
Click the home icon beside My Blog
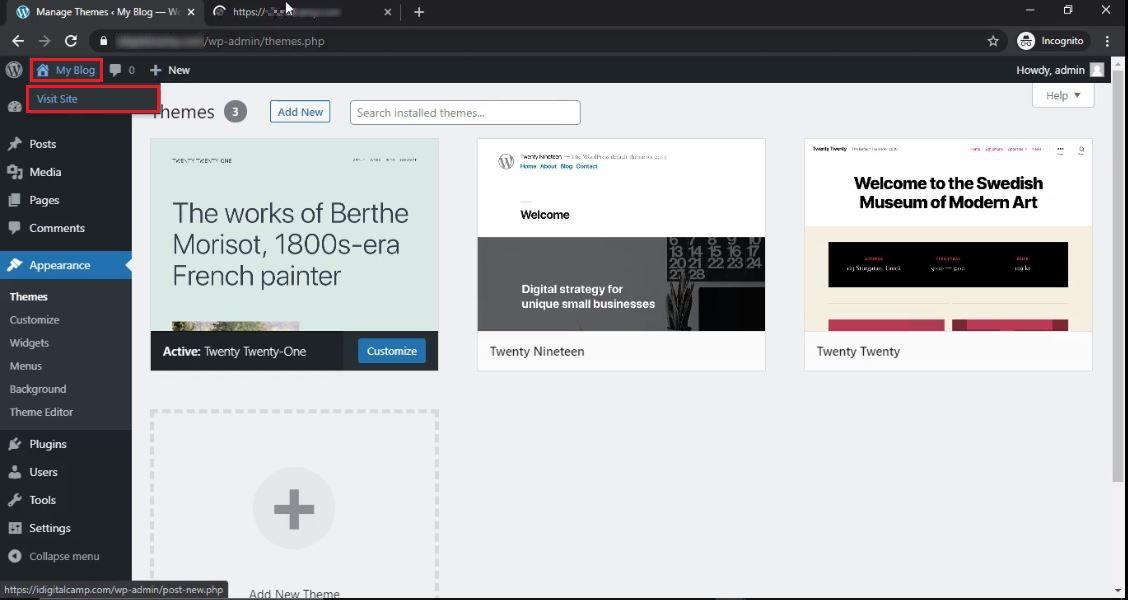[43, 70]
